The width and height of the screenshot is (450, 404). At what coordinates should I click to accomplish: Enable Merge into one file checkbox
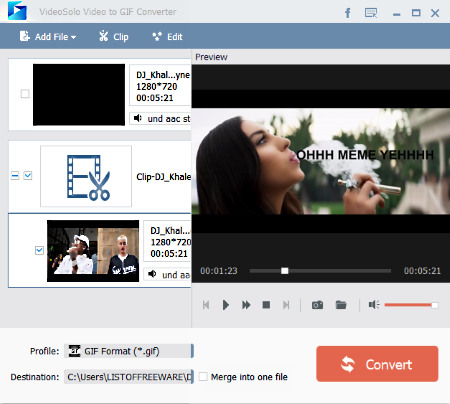point(203,377)
